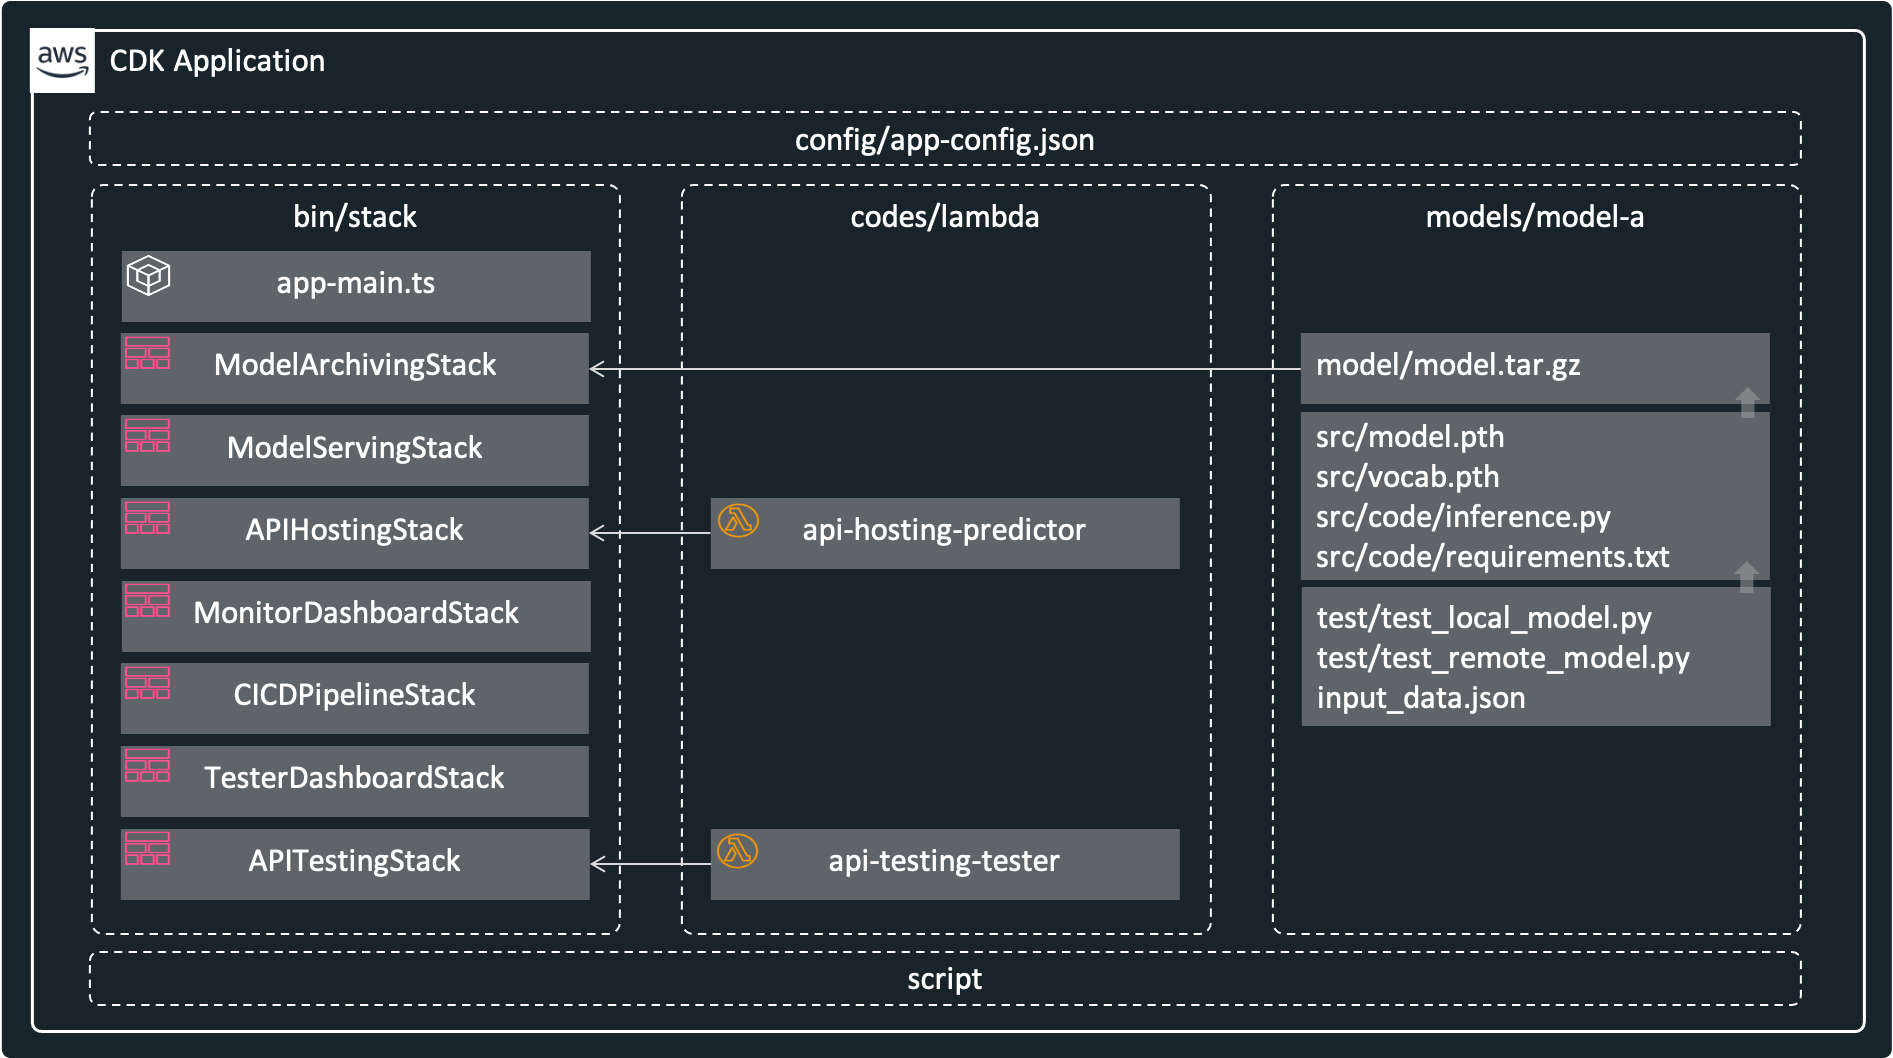Click the stack icon next to CICDPipelineStack
The image size is (1893, 1058).
pos(147,683)
